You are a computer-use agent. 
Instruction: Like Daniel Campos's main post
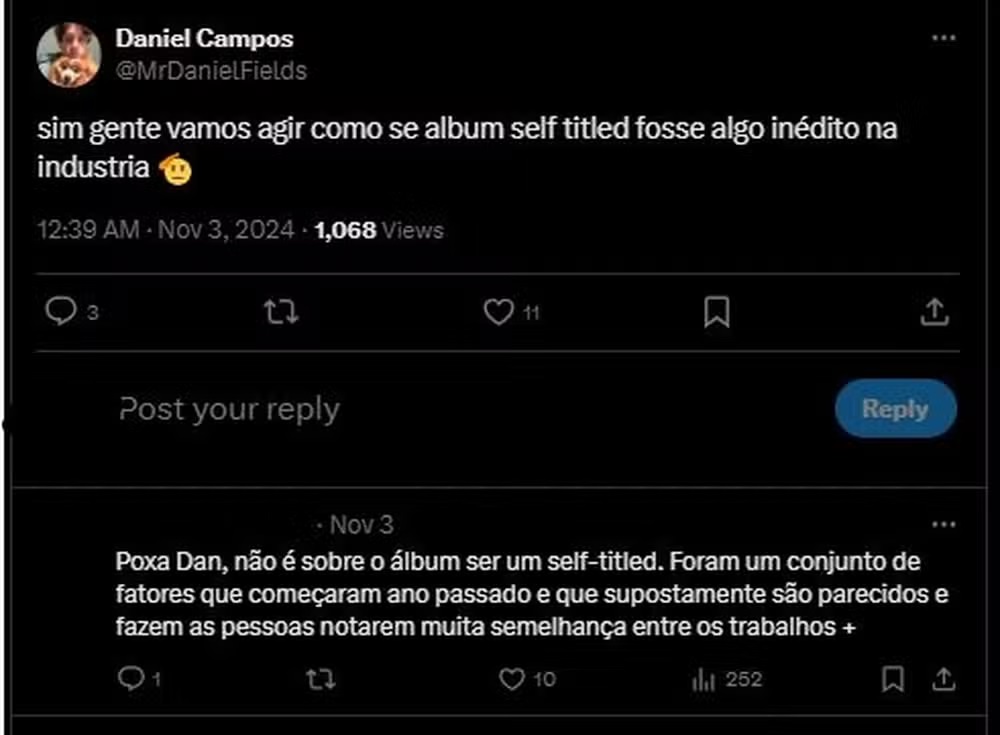[x=498, y=313]
